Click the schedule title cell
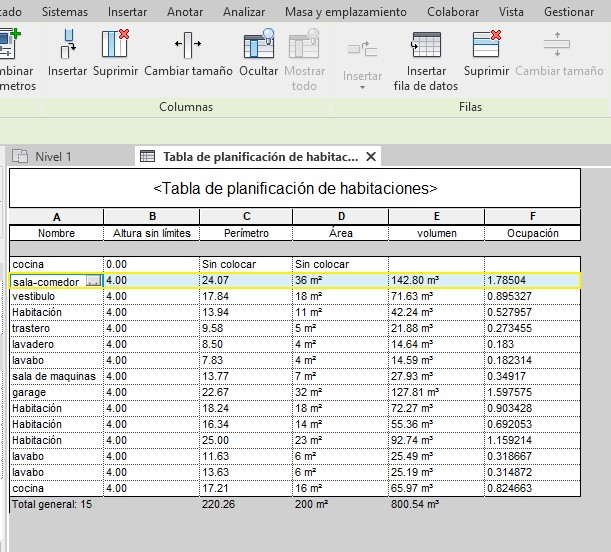The height and width of the screenshot is (552, 611). 294,187
